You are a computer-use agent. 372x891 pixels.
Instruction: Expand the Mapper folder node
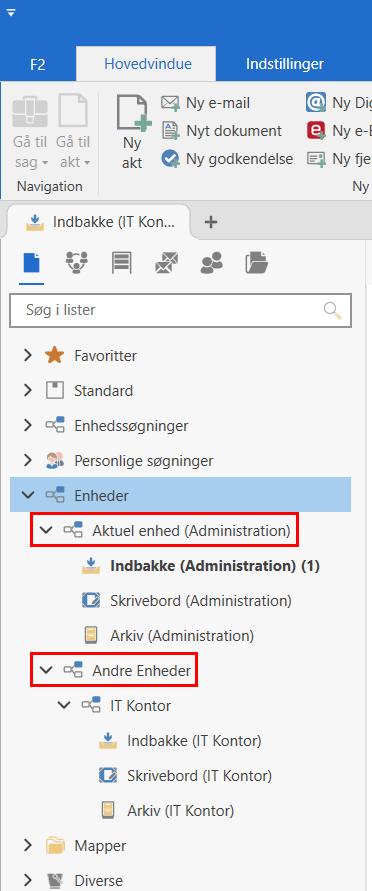27,846
